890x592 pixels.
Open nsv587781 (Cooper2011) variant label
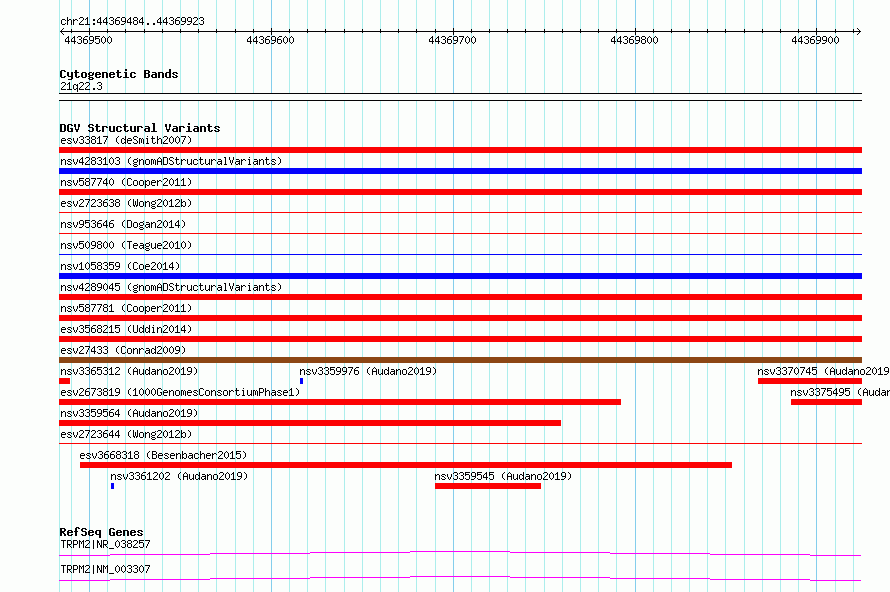[x=126, y=308]
